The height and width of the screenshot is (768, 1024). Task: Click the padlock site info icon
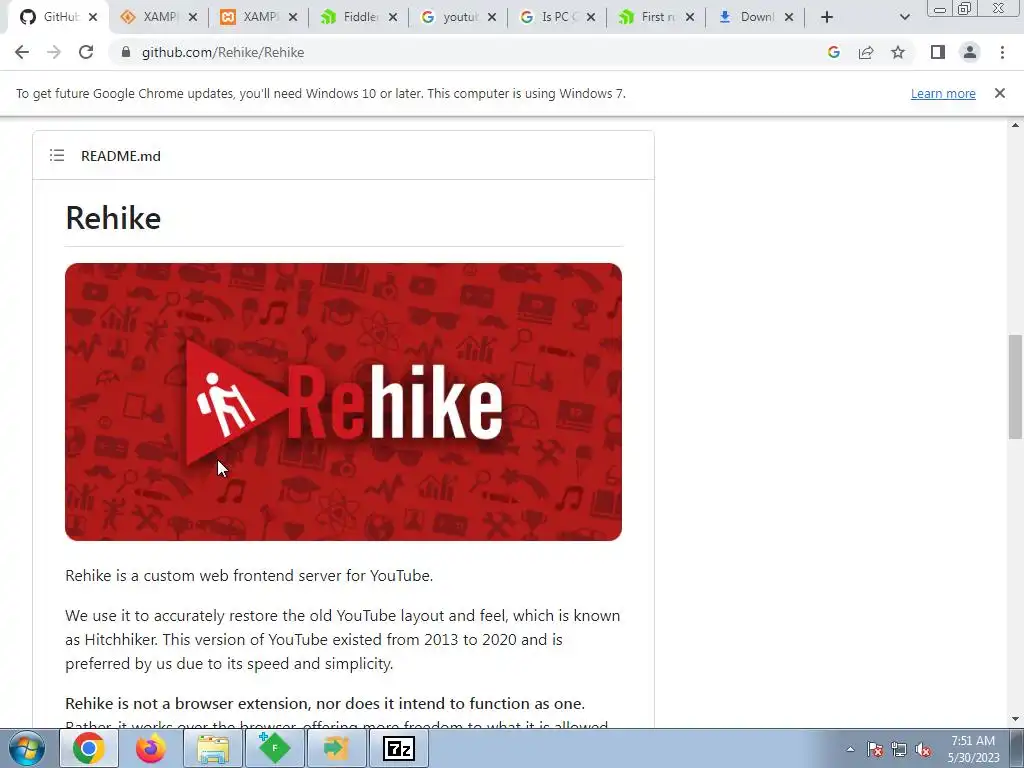[x=126, y=52]
